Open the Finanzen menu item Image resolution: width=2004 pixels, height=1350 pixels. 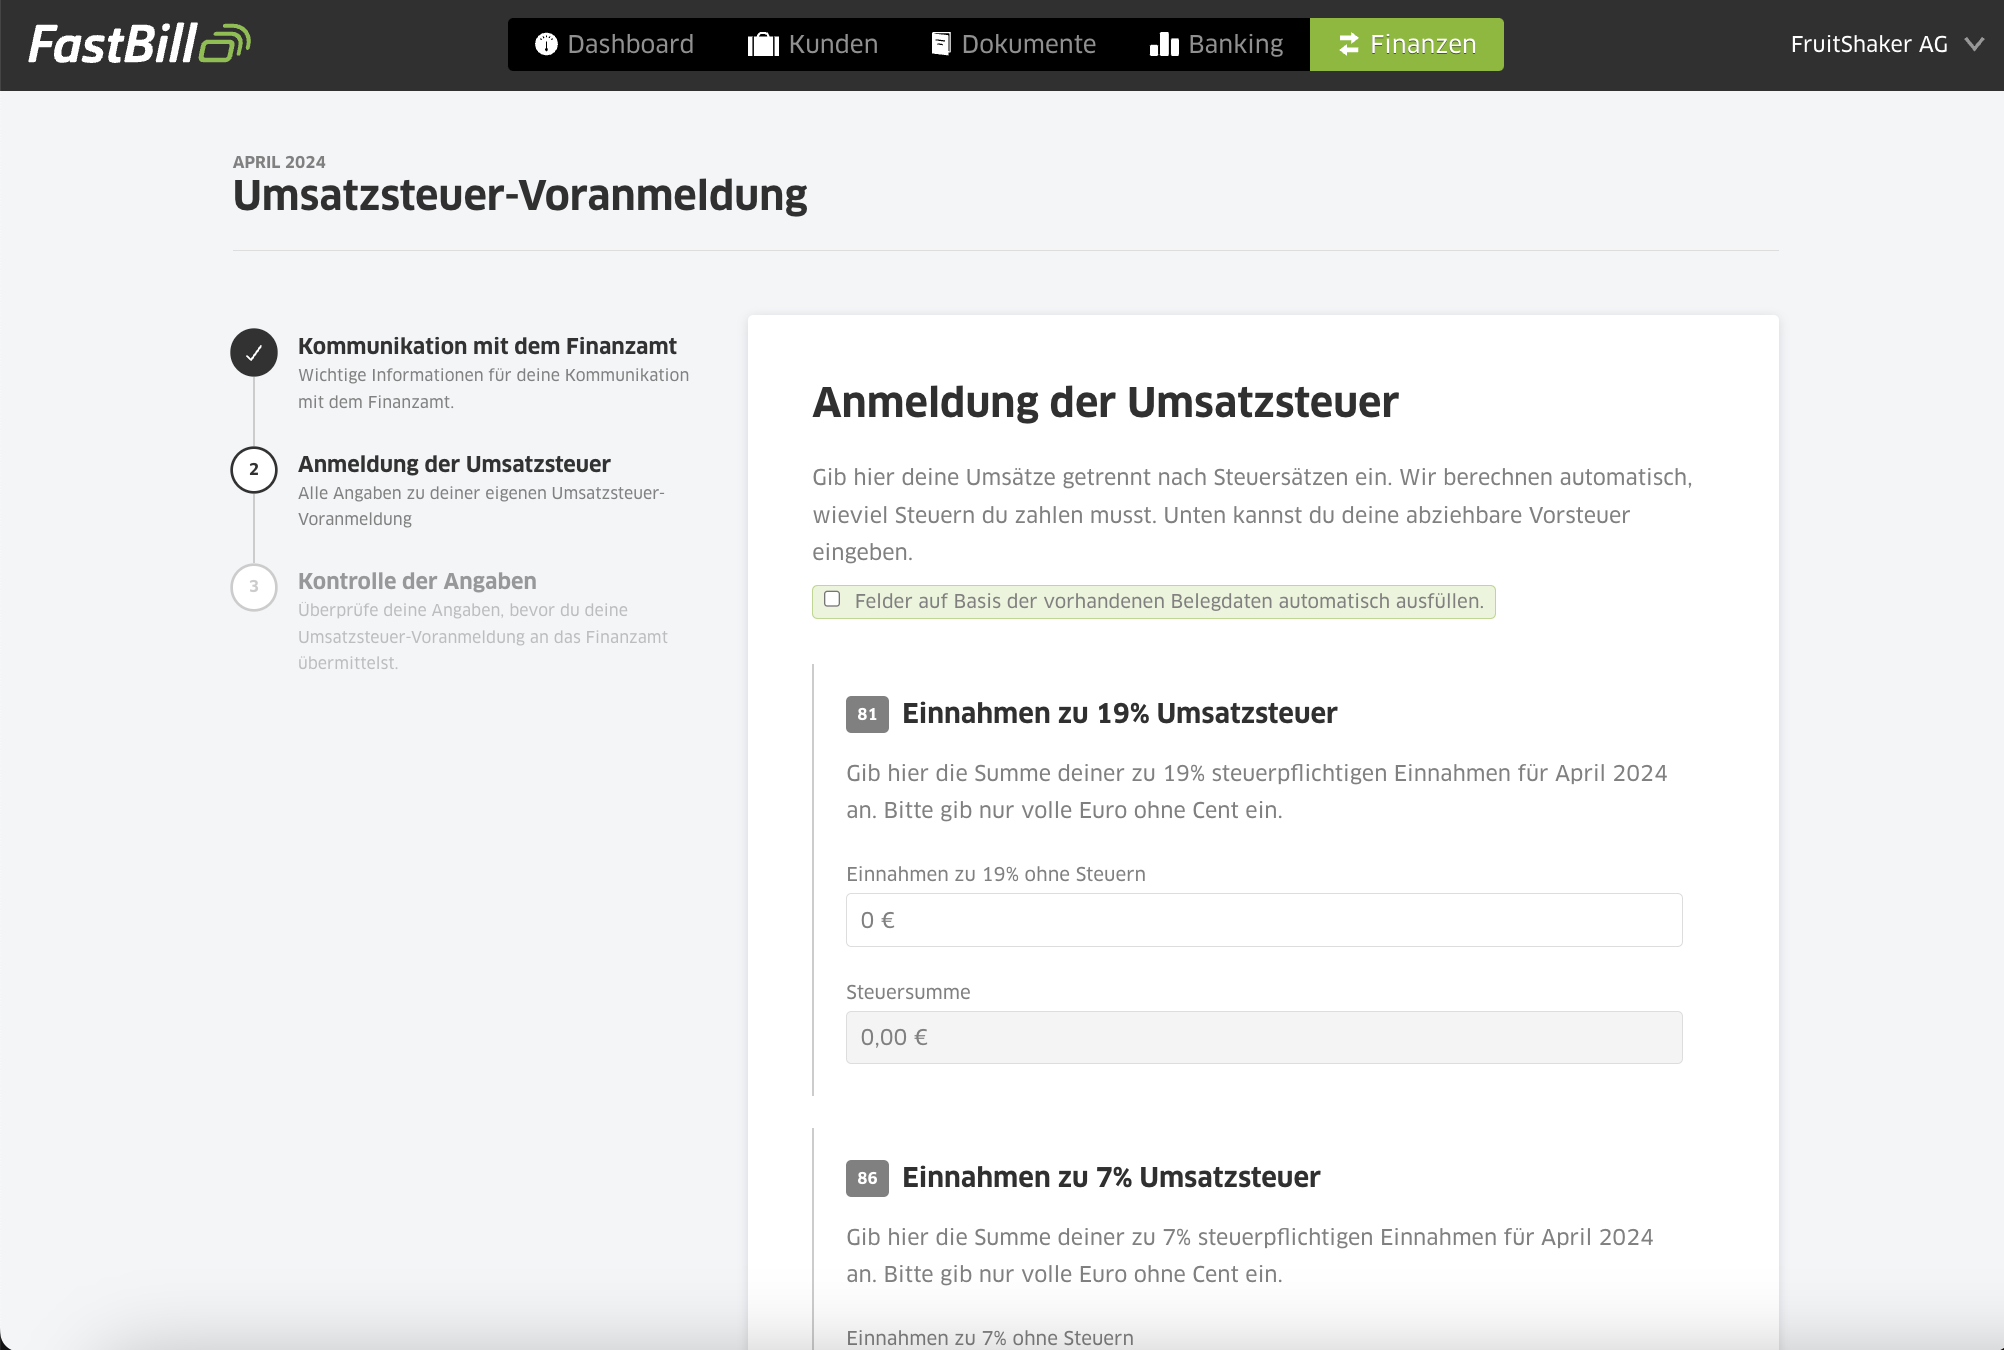[x=1407, y=44]
